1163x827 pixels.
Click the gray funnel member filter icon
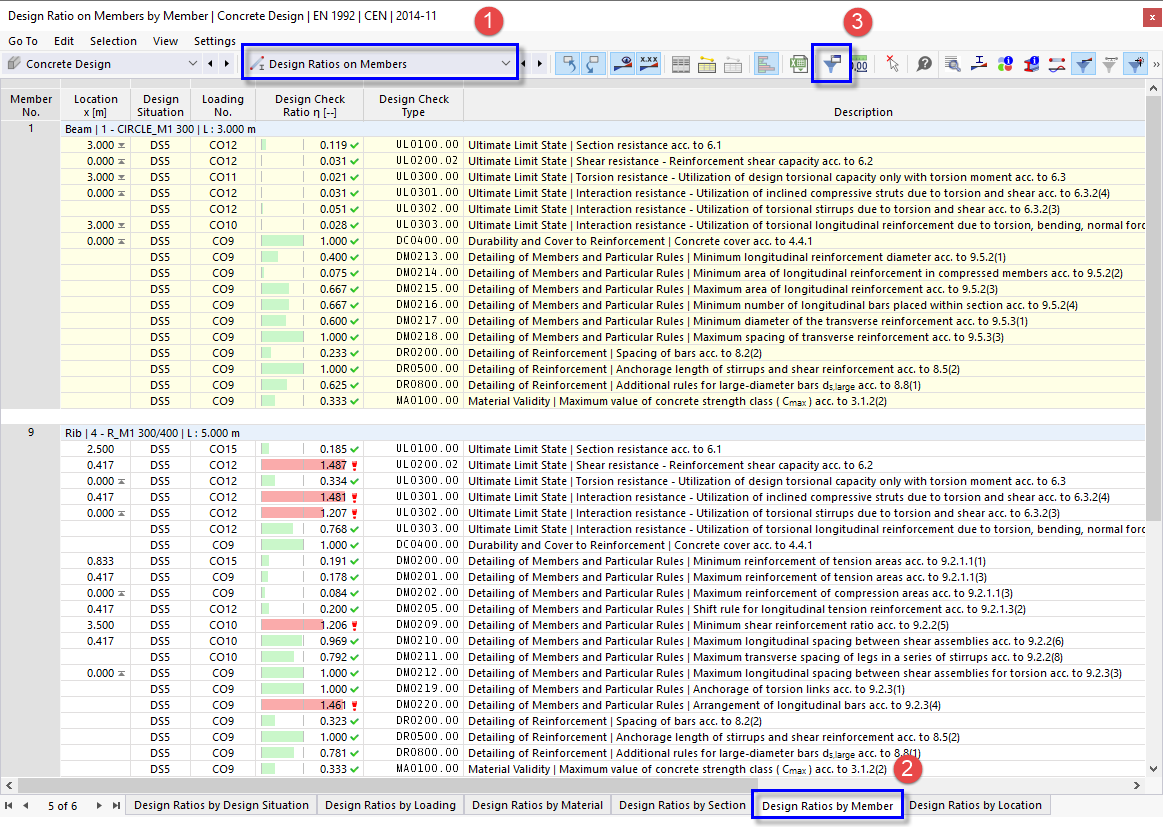[x=1110, y=65]
